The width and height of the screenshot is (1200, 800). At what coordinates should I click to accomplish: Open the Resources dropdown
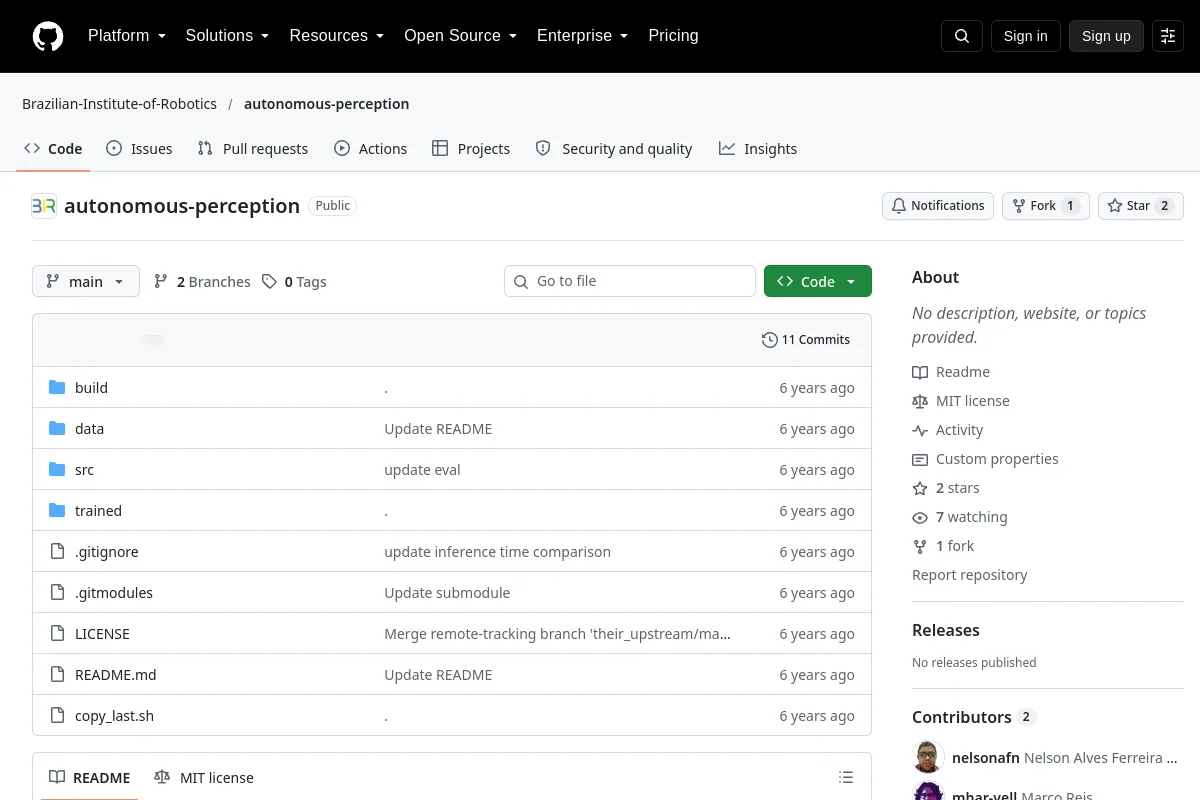tap(337, 36)
